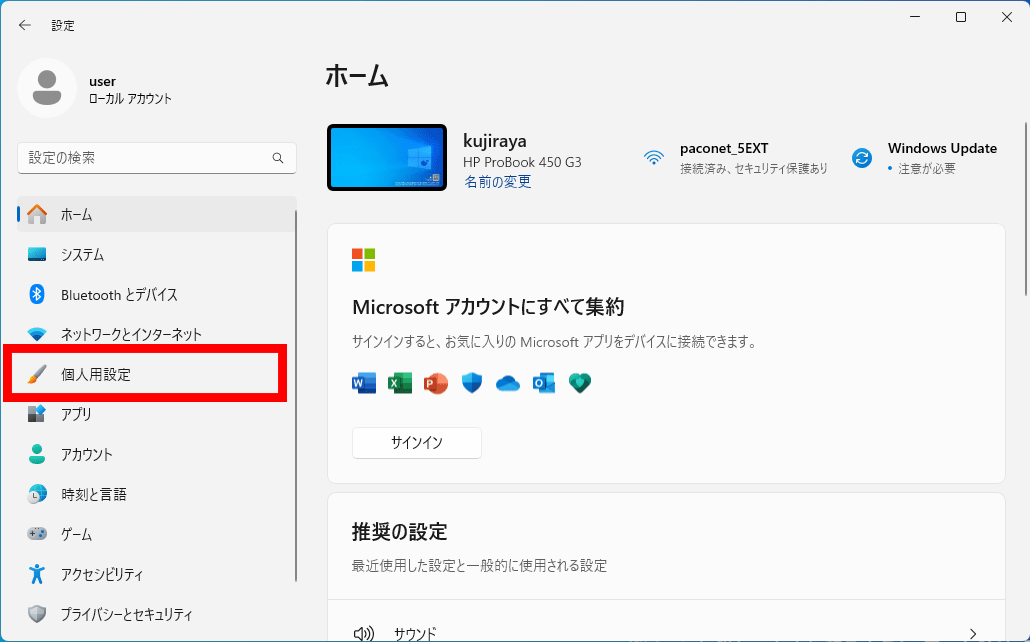This screenshot has height=642, width=1030.
Task: Click the user profile avatar
Action: point(46,88)
